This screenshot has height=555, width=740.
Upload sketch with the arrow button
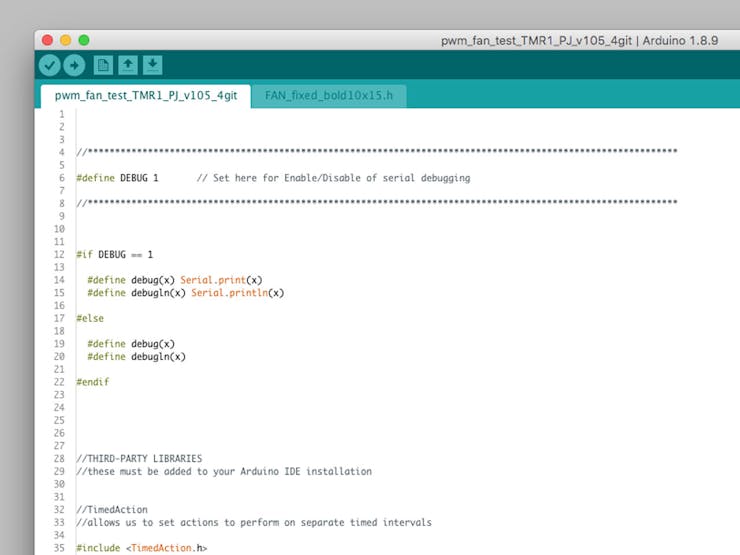click(x=74, y=65)
